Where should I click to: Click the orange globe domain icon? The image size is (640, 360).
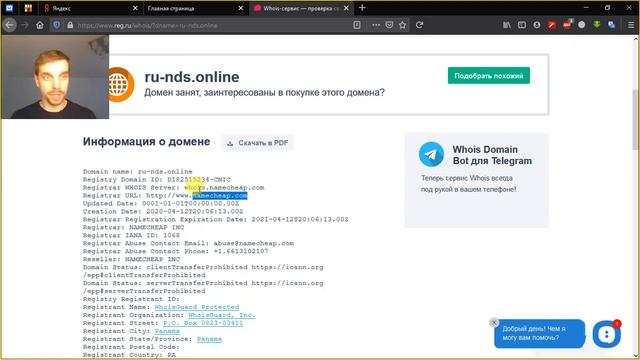tap(121, 84)
